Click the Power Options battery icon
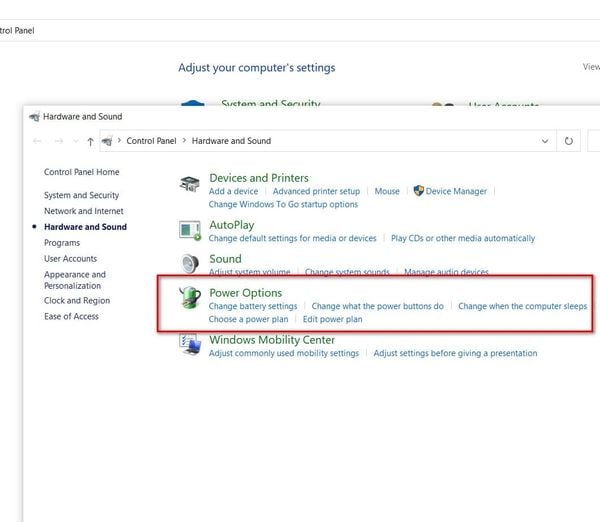 (x=189, y=298)
